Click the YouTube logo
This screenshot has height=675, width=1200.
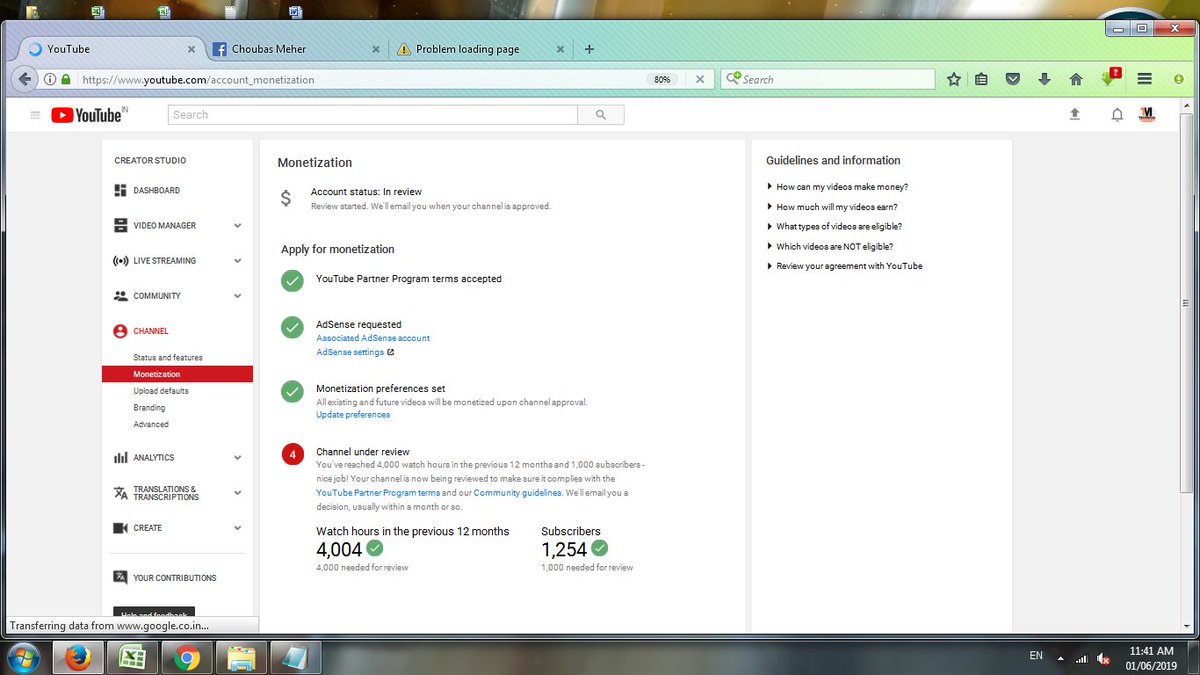coord(89,115)
